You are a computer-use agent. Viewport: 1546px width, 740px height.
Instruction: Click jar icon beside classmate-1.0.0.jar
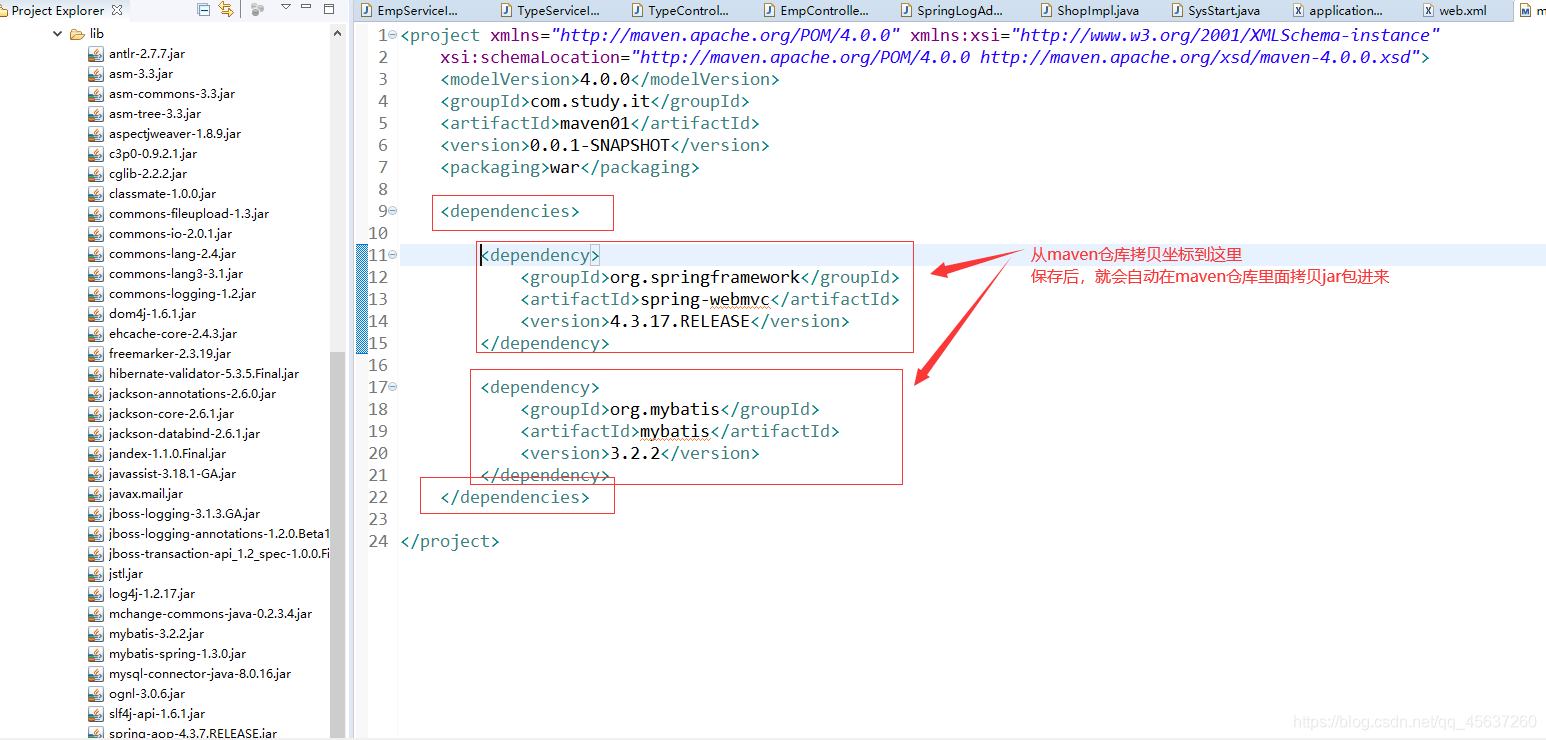[96, 194]
